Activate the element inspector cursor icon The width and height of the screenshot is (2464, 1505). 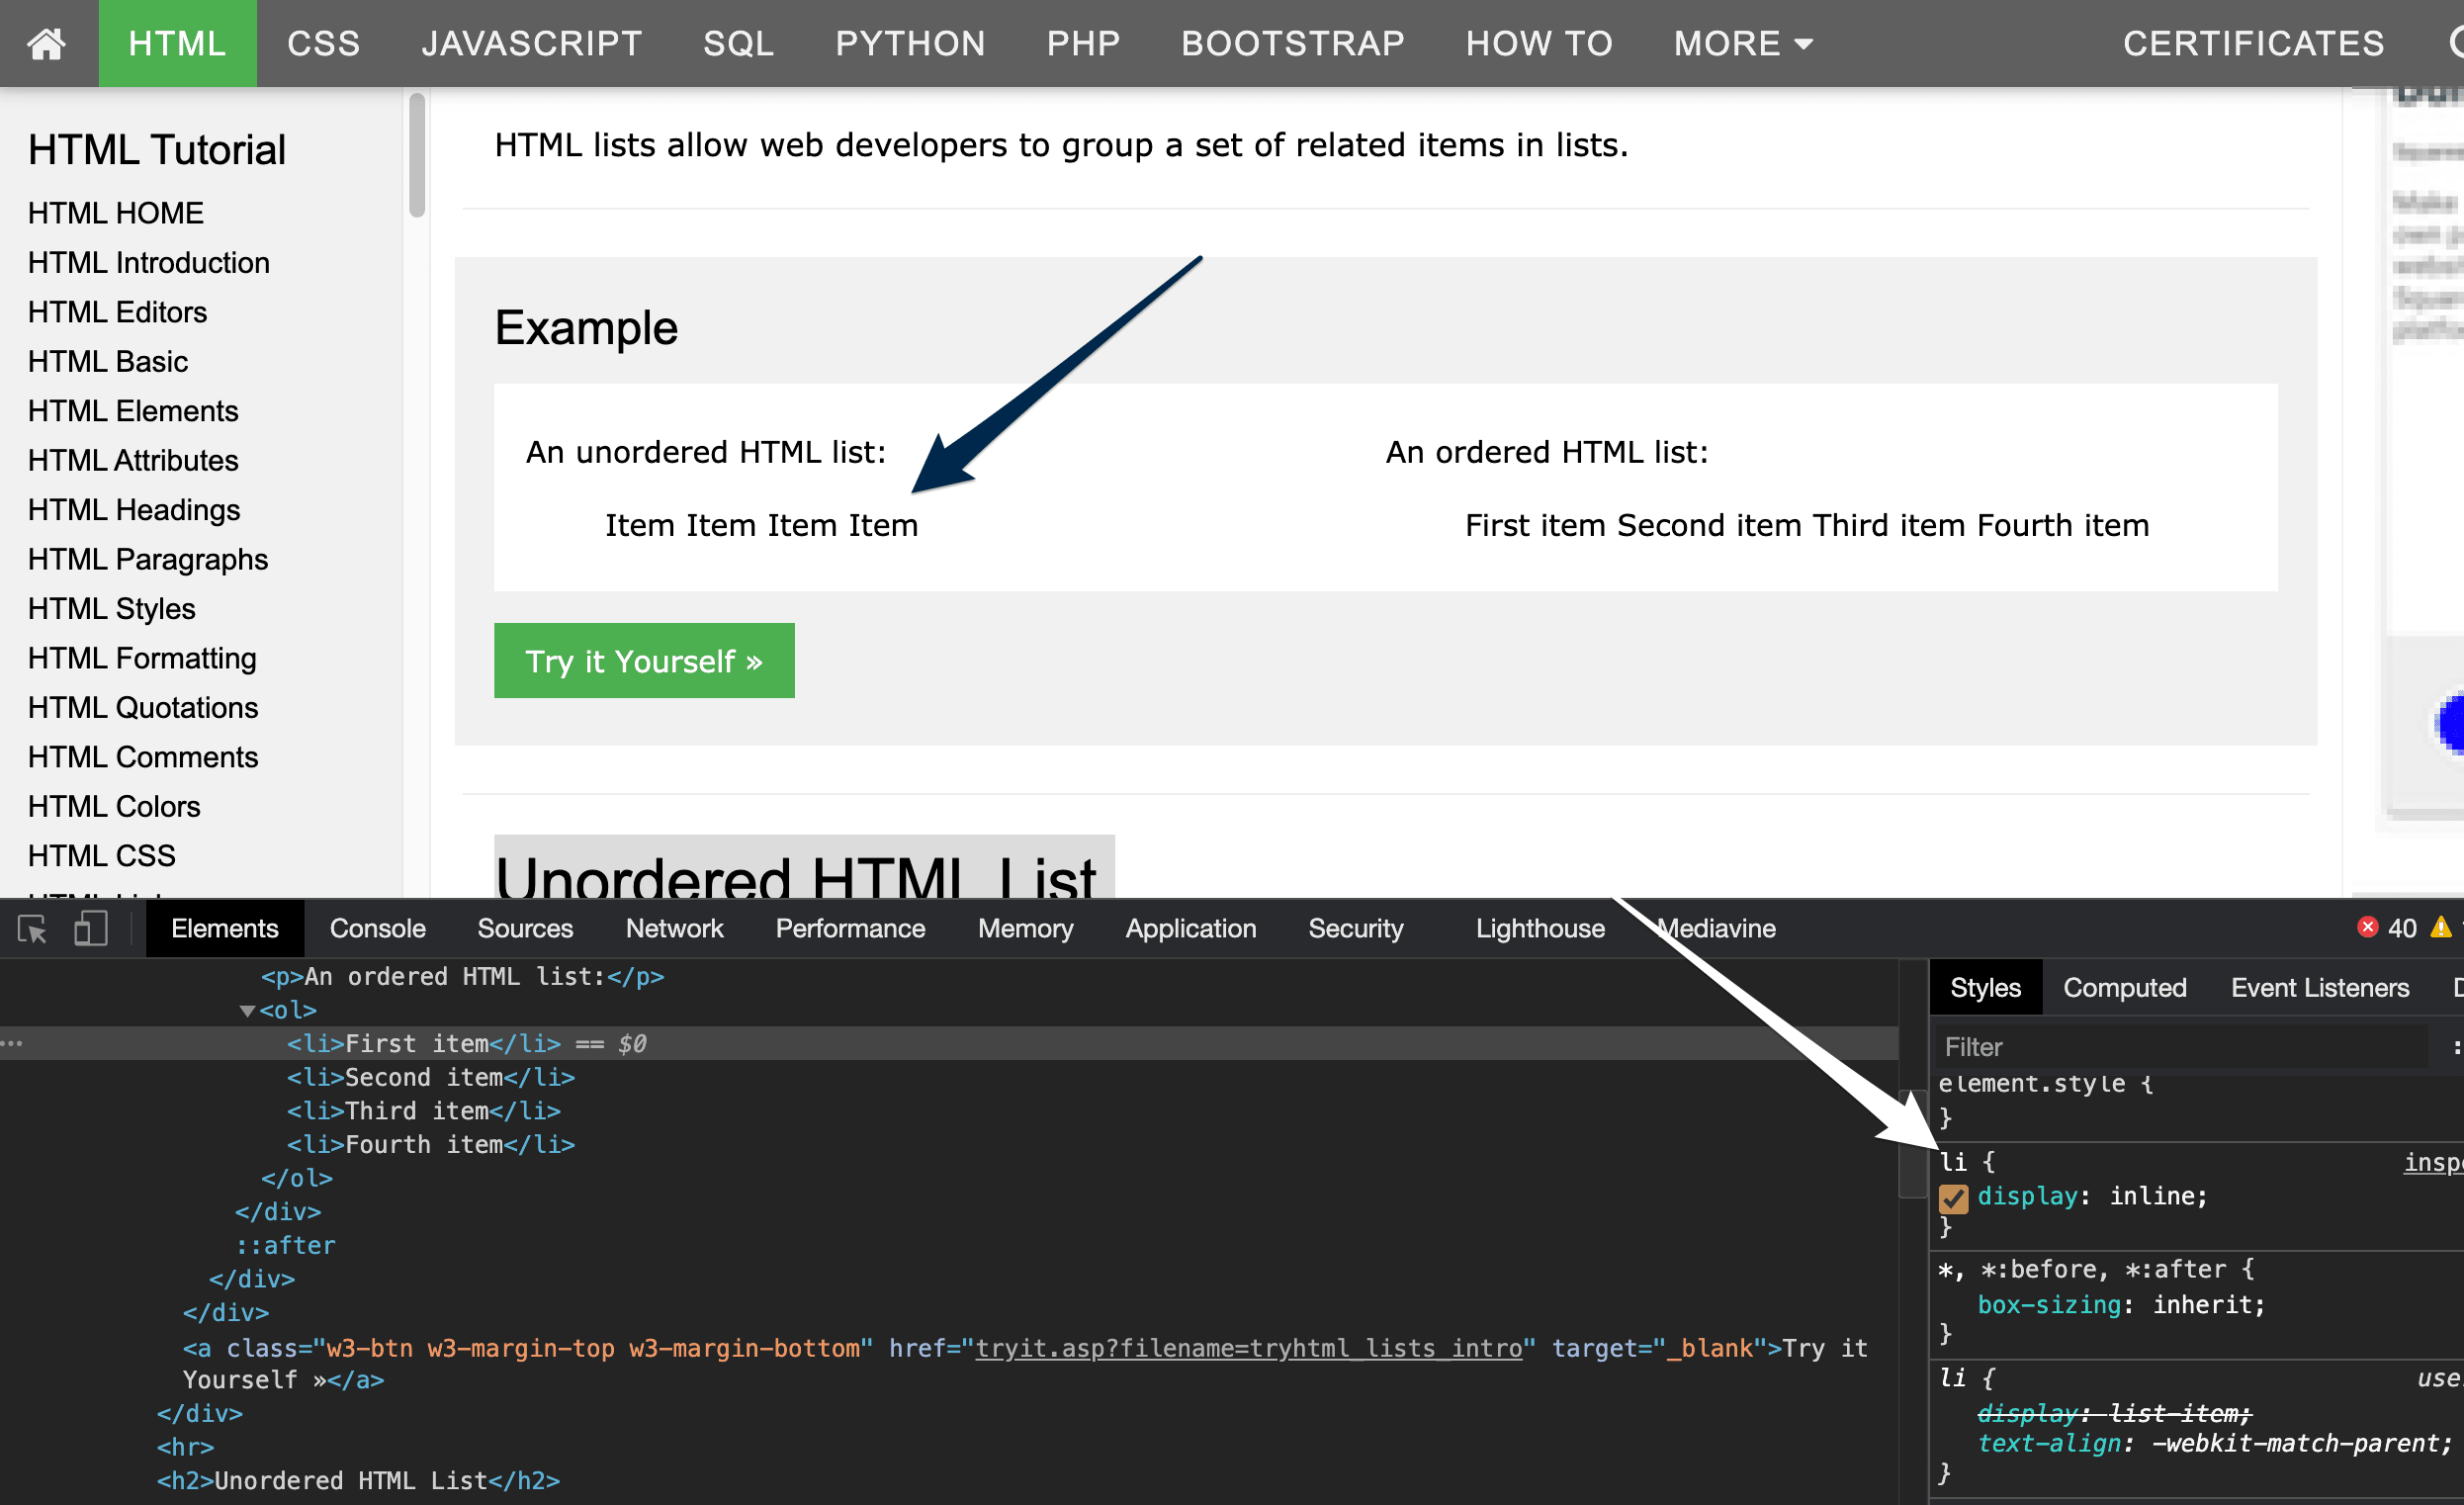(32, 929)
